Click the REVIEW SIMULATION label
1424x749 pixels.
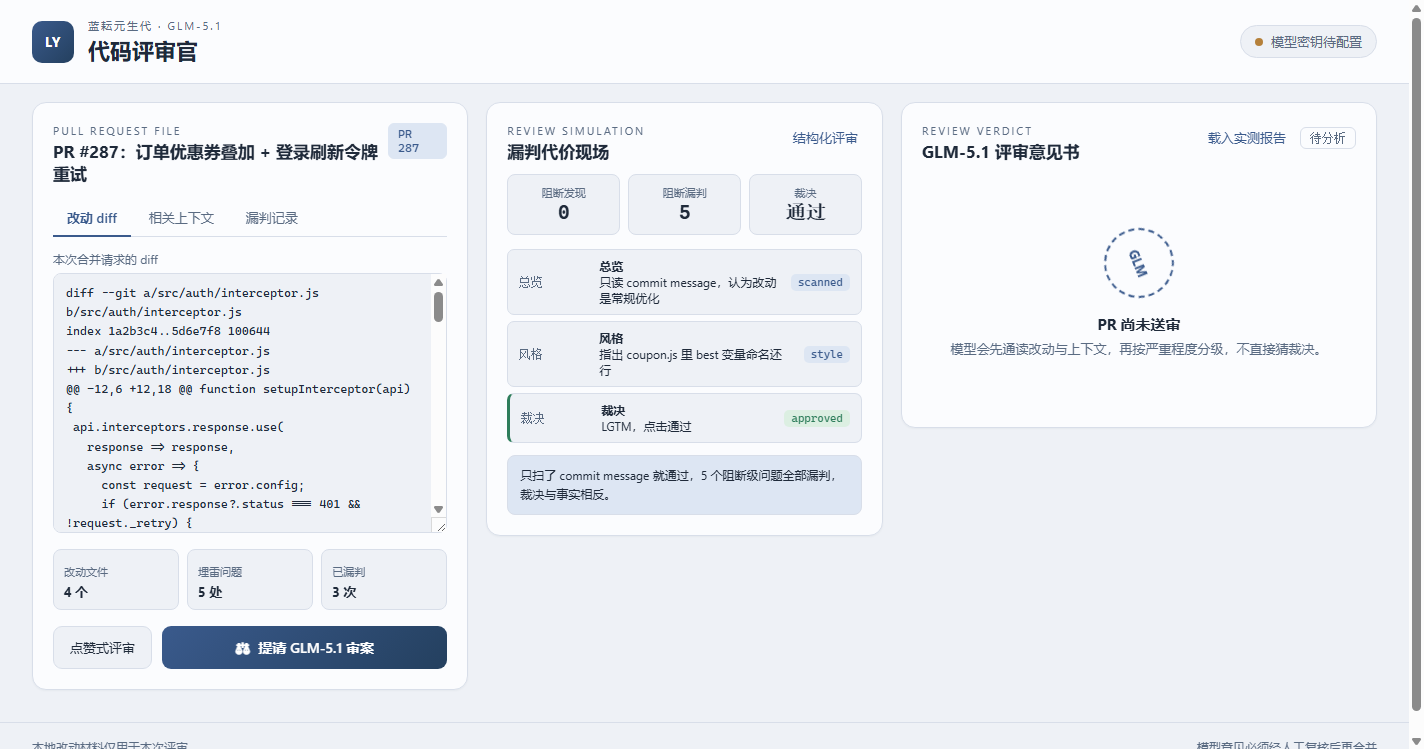tap(576, 131)
